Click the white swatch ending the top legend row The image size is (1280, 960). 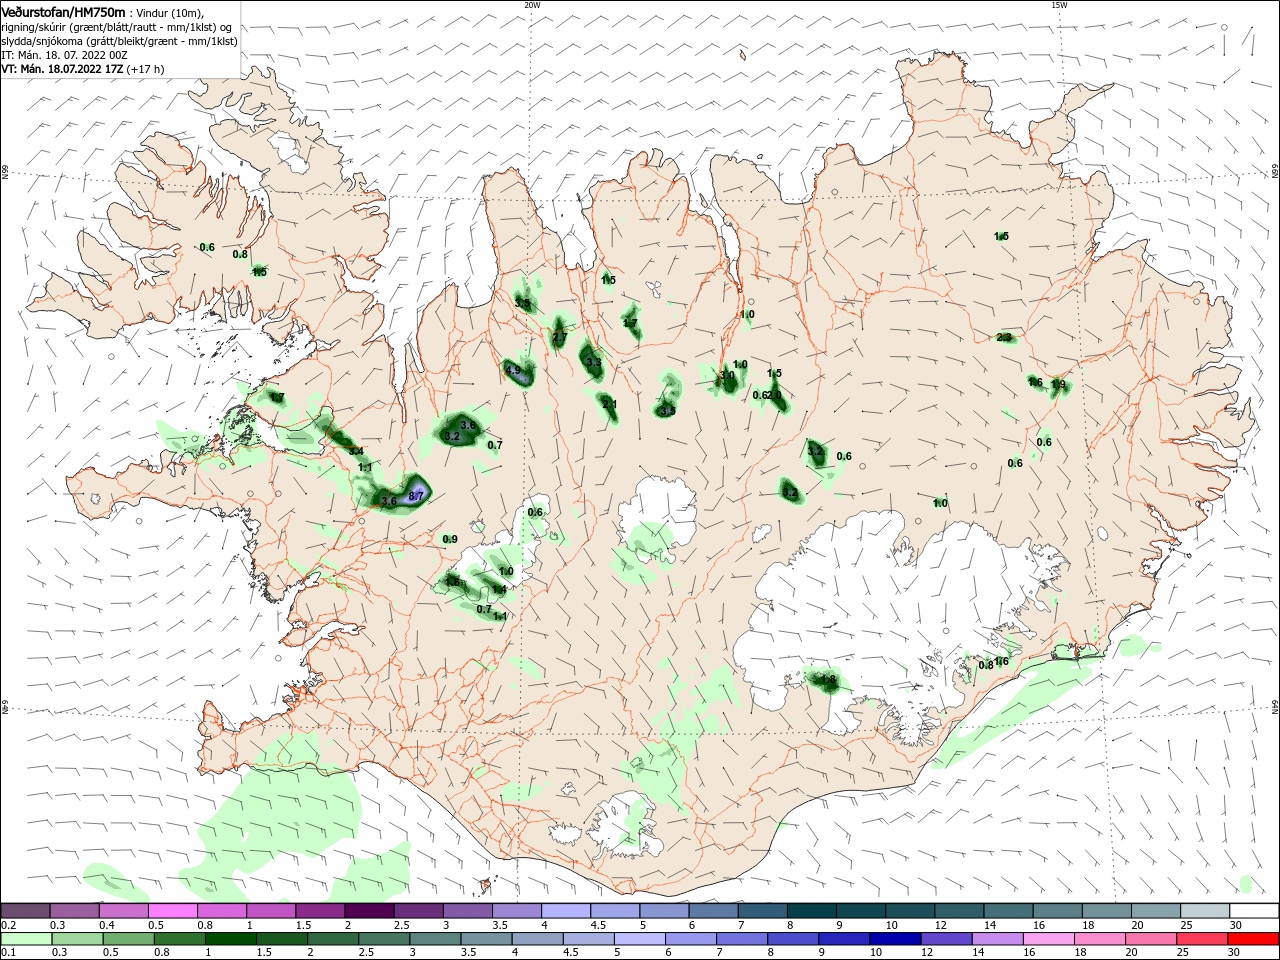(x=1254, y=911)
